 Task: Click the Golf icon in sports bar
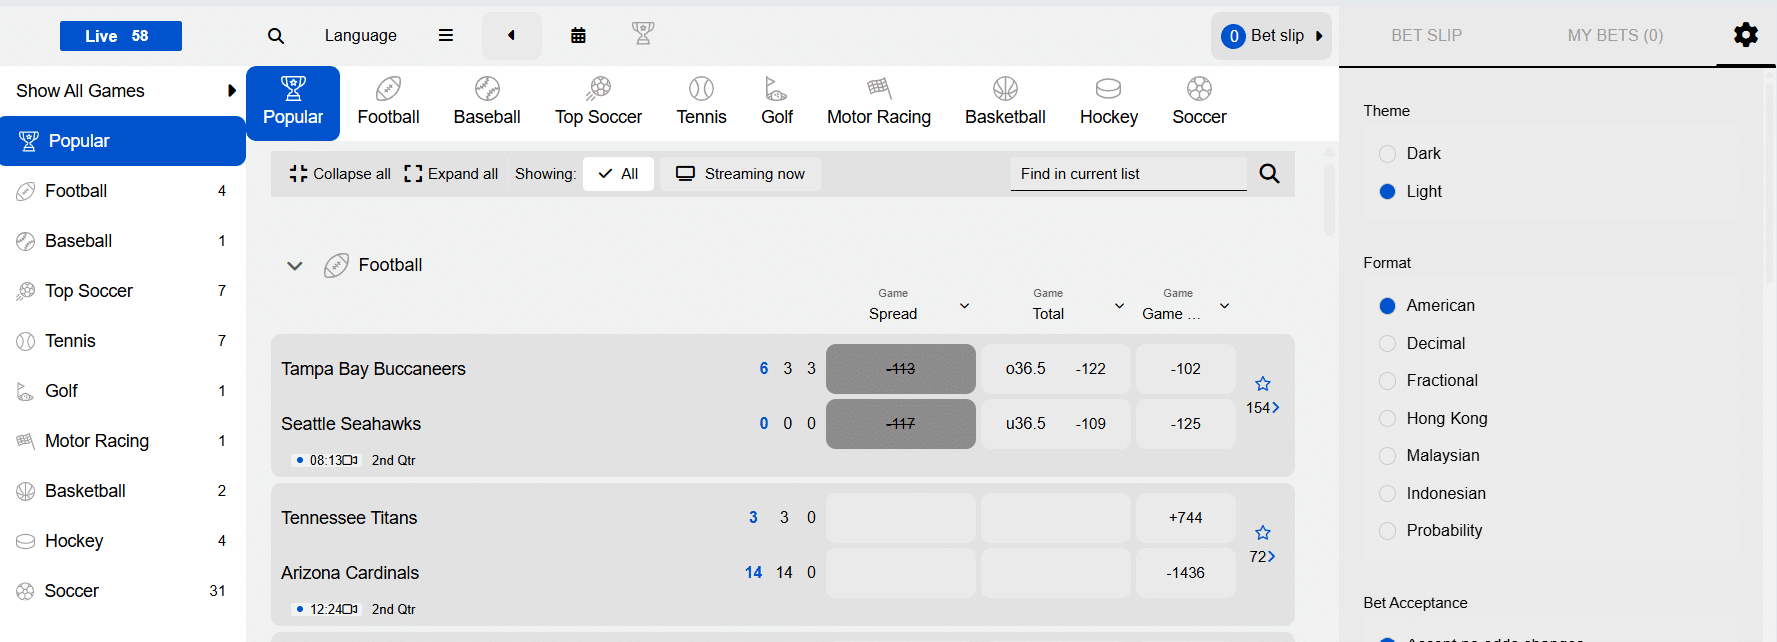point(776,89)
